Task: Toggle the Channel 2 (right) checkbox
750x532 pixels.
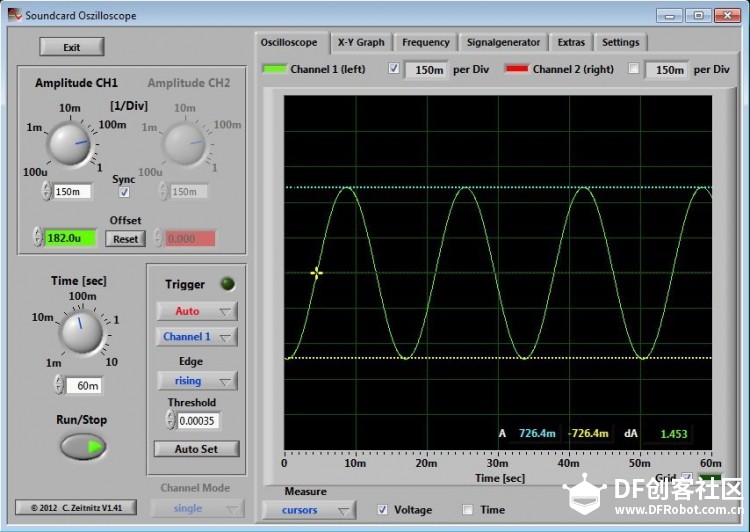Action: click(634, 68)
